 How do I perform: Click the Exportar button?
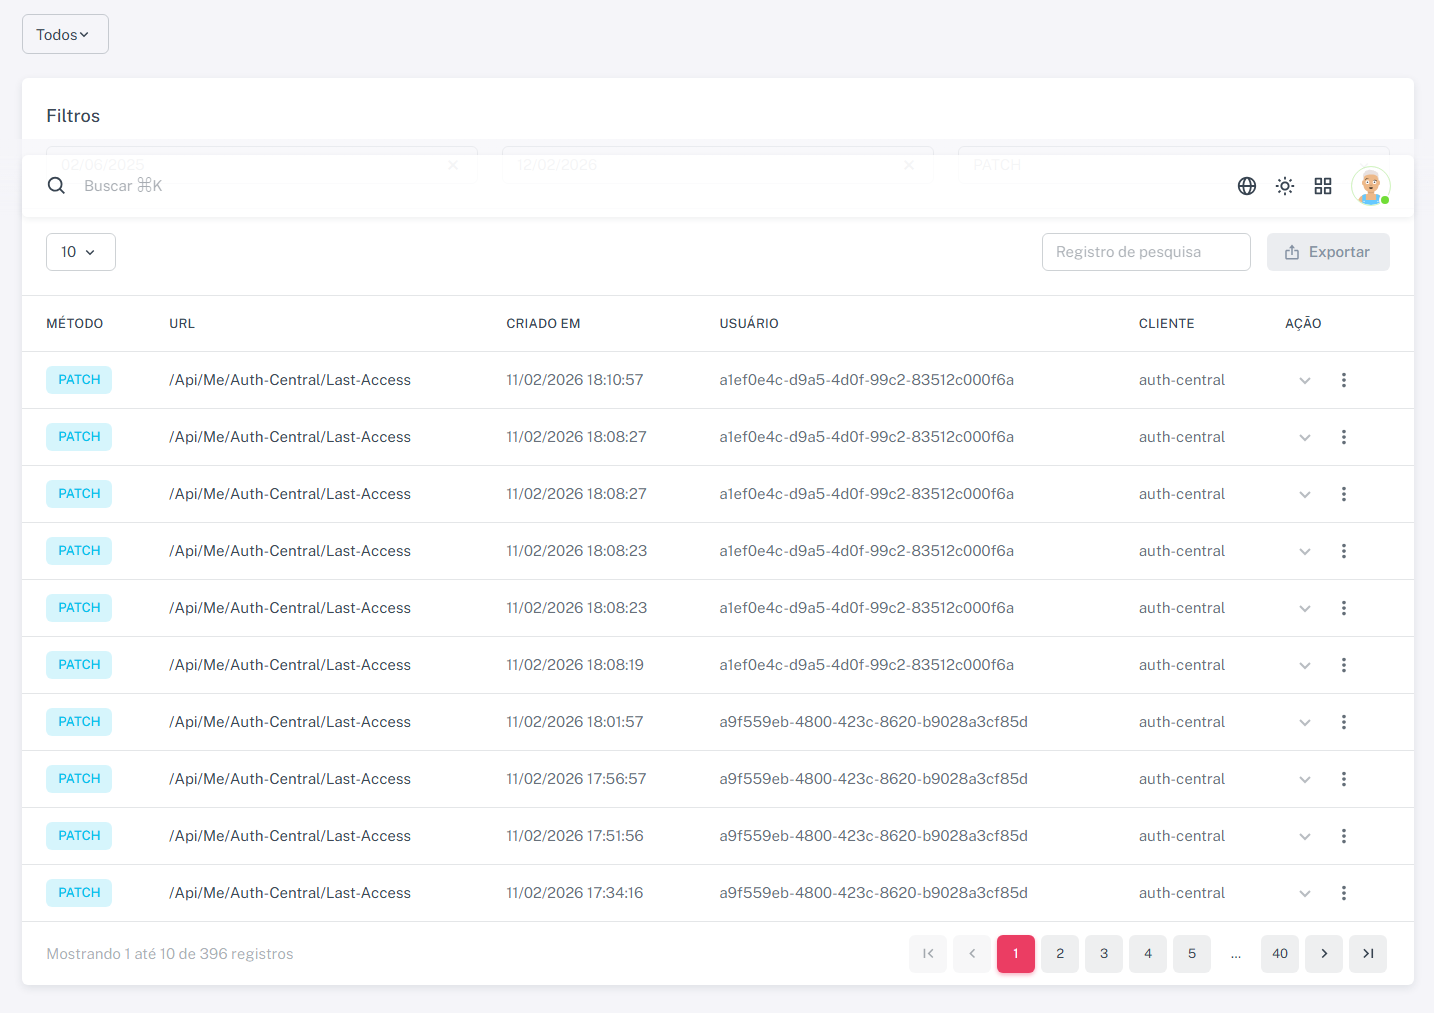[x=1328, y=252]
